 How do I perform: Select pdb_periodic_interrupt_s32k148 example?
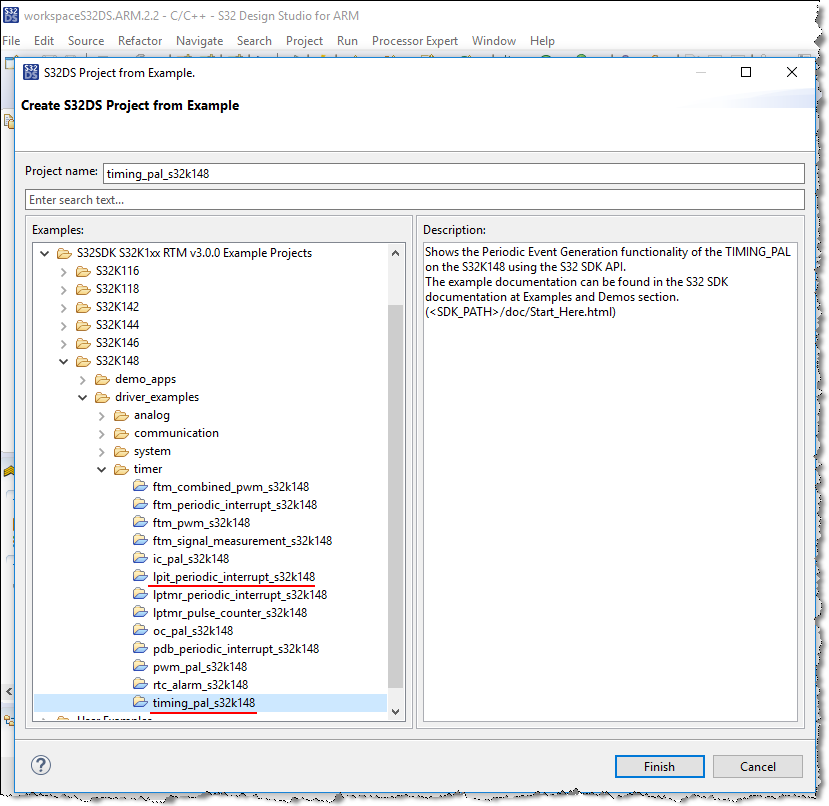click(236, 648)
